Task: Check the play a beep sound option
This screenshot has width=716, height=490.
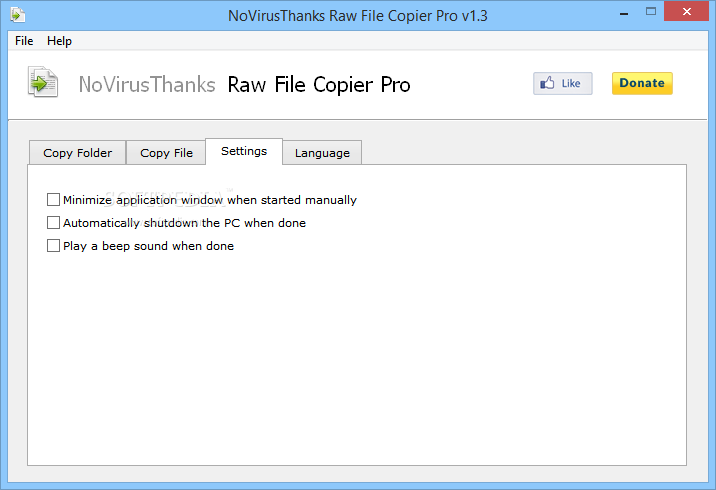Action: (x=53, y=246)
